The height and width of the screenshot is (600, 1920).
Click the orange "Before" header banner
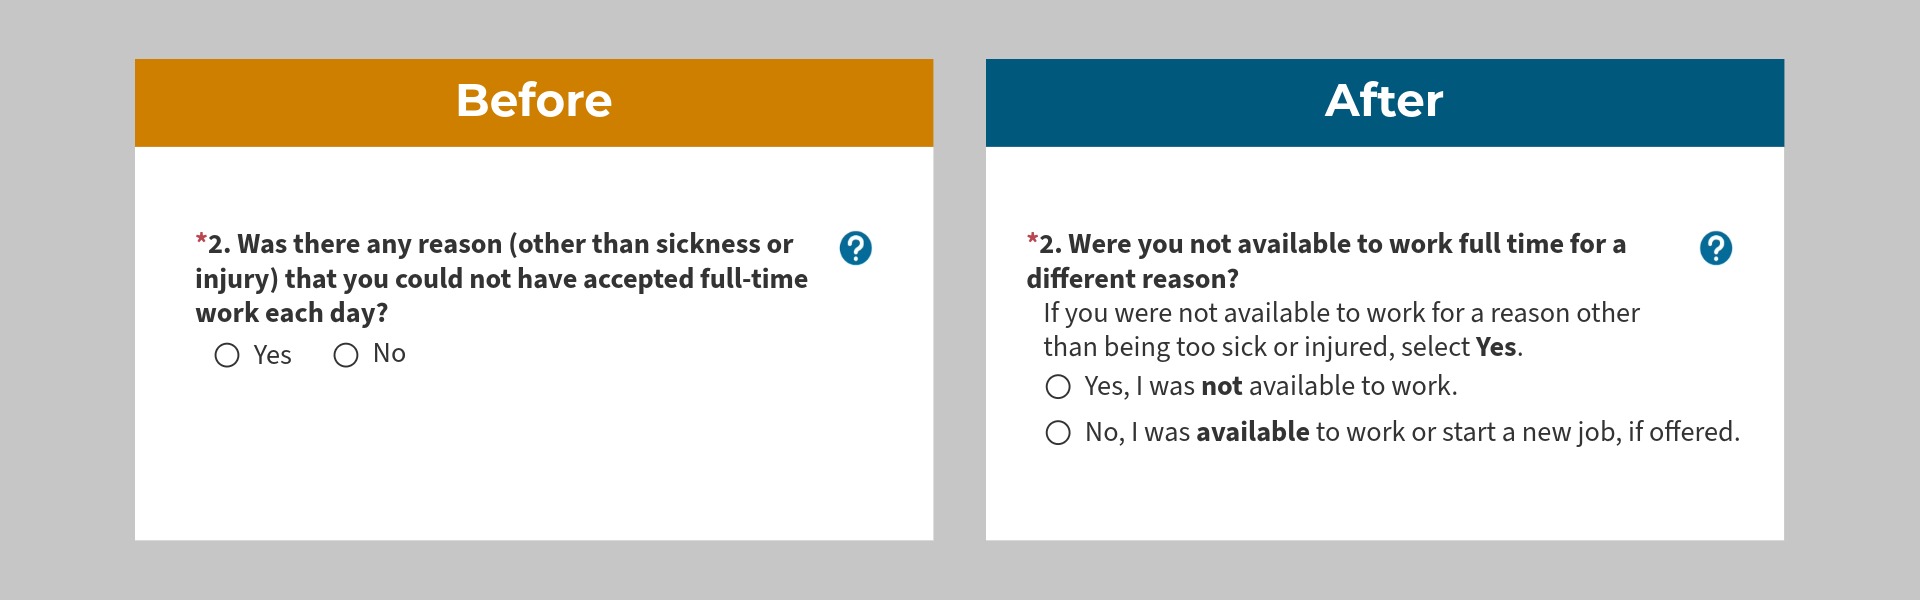[x=534, y=102]
